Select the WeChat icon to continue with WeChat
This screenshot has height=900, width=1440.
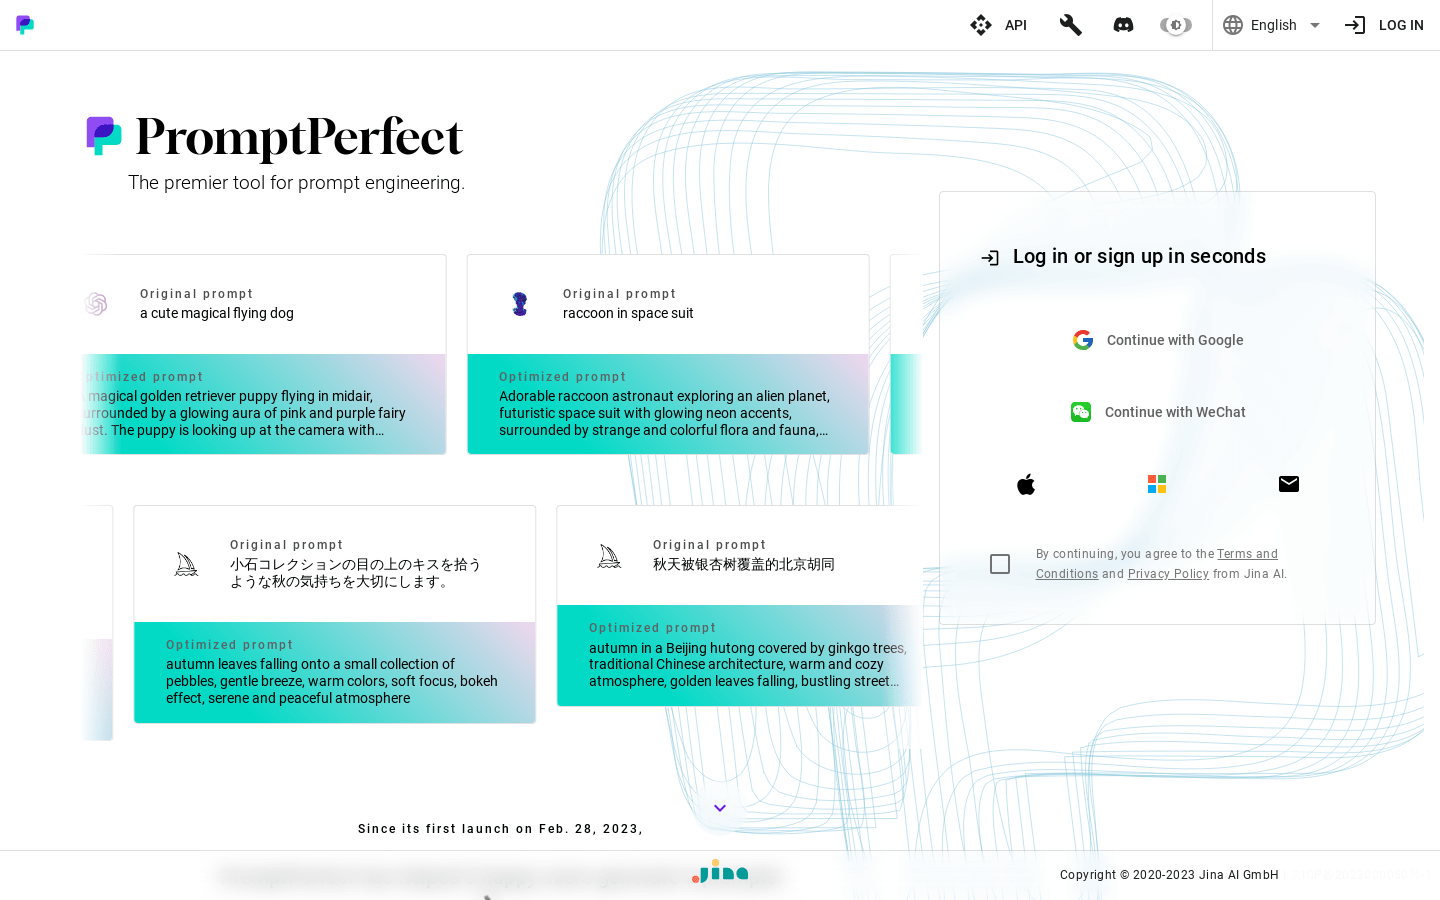pyautogui.click(x=1081, y=412)
